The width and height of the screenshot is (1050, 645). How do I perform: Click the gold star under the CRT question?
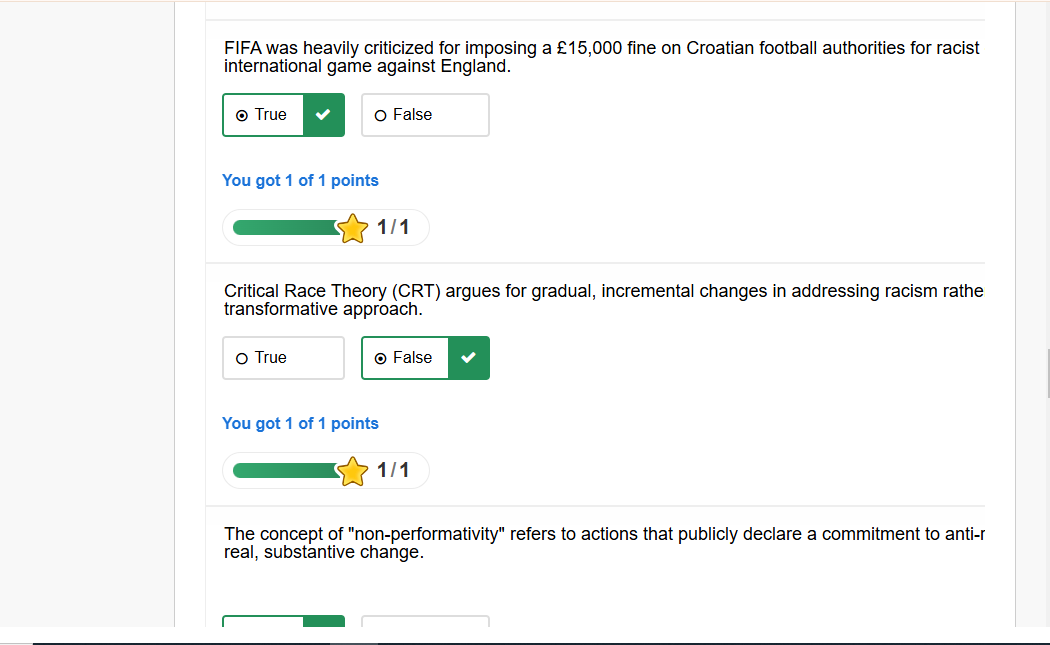352,472
